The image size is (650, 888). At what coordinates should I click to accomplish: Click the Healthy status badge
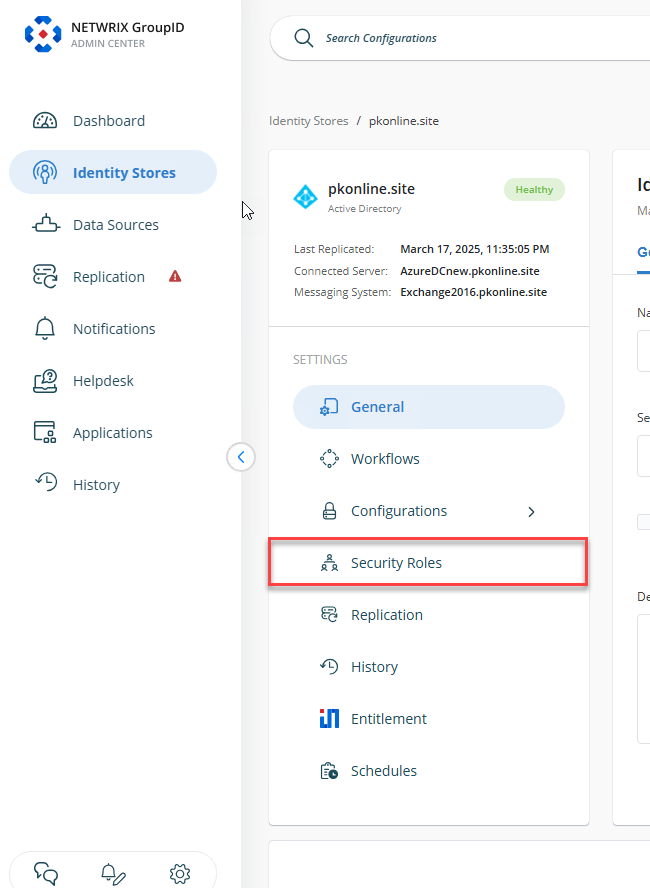click(x=534, y=190)
